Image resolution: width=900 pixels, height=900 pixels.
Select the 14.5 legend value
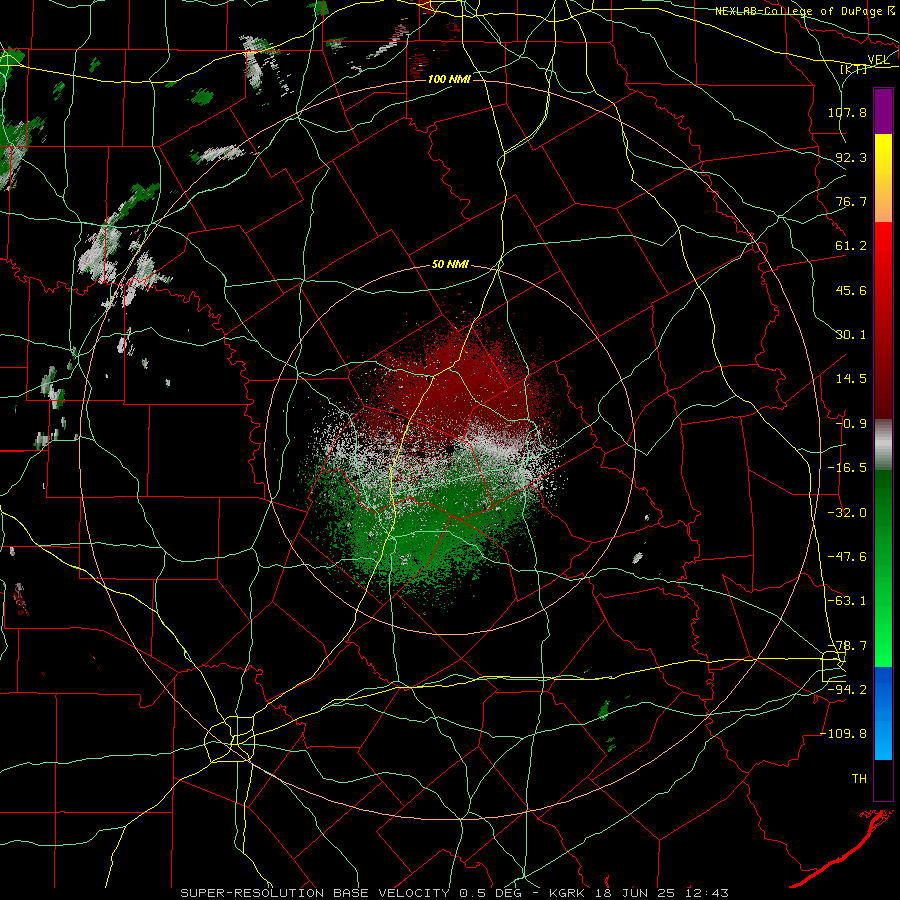point(851,379)
